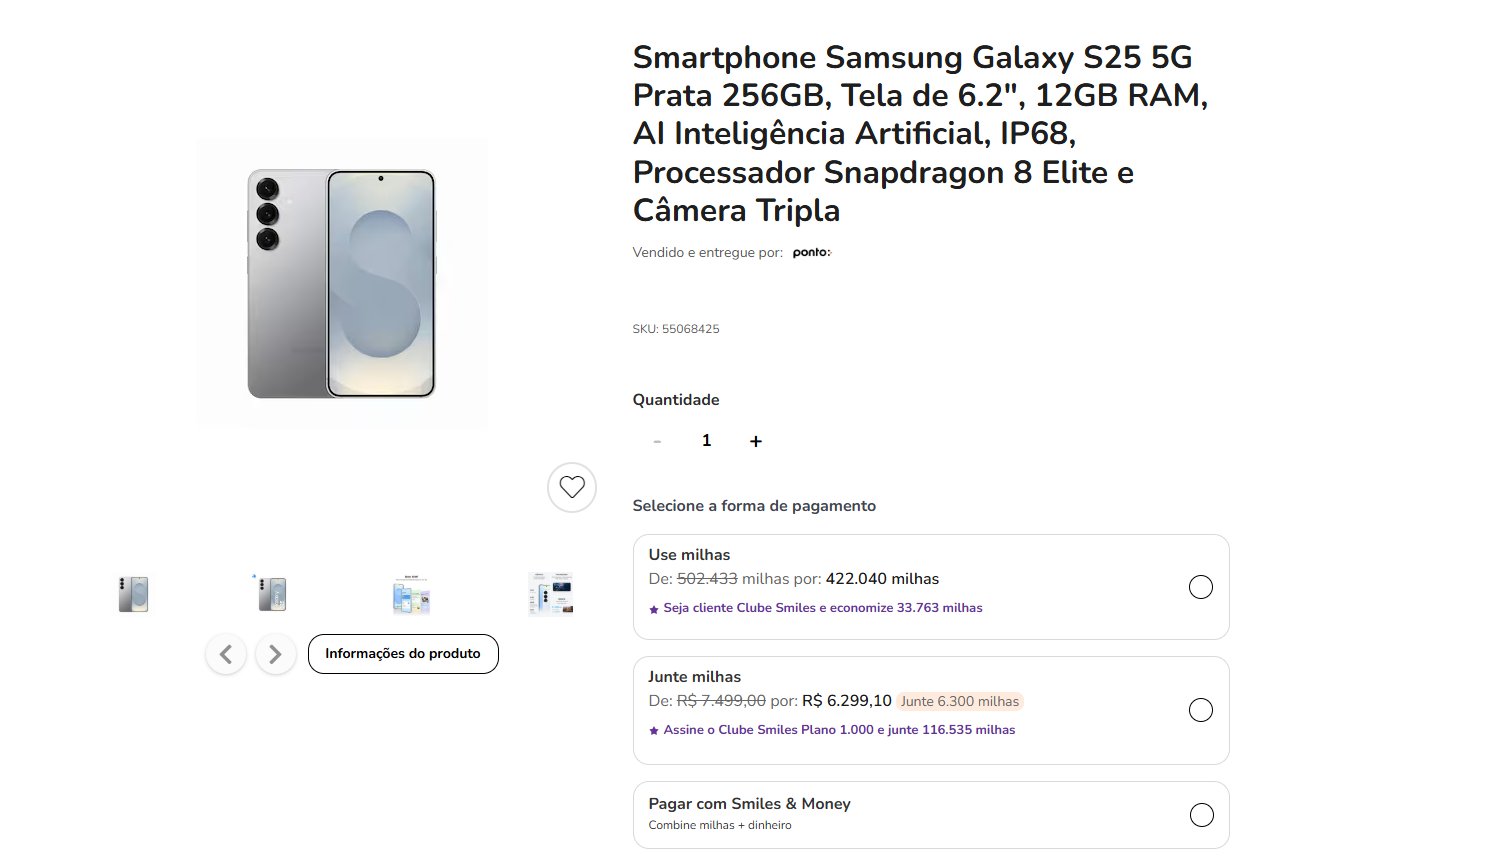Increase quantity with plus button
This screenshot has height=865, width=1497.
(x=756, y=441)
